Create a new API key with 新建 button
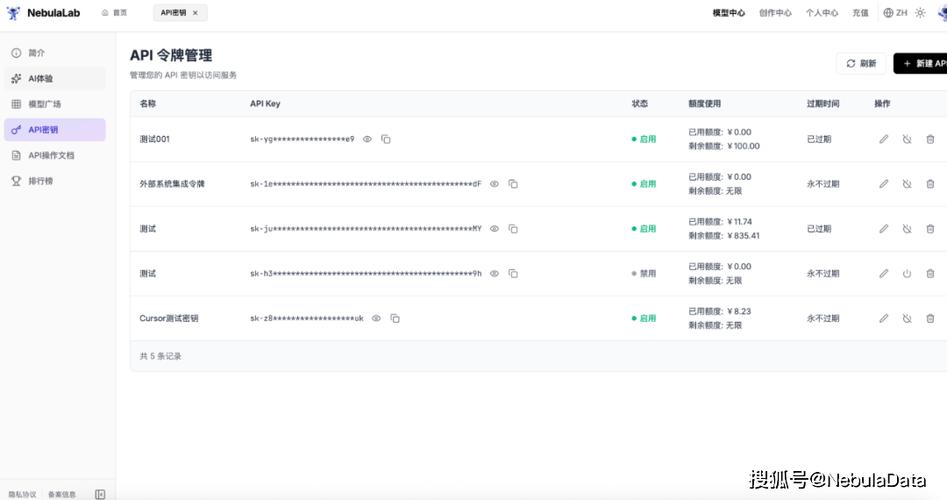The height and width of the screenshot is (500, 947). (920, 63)
